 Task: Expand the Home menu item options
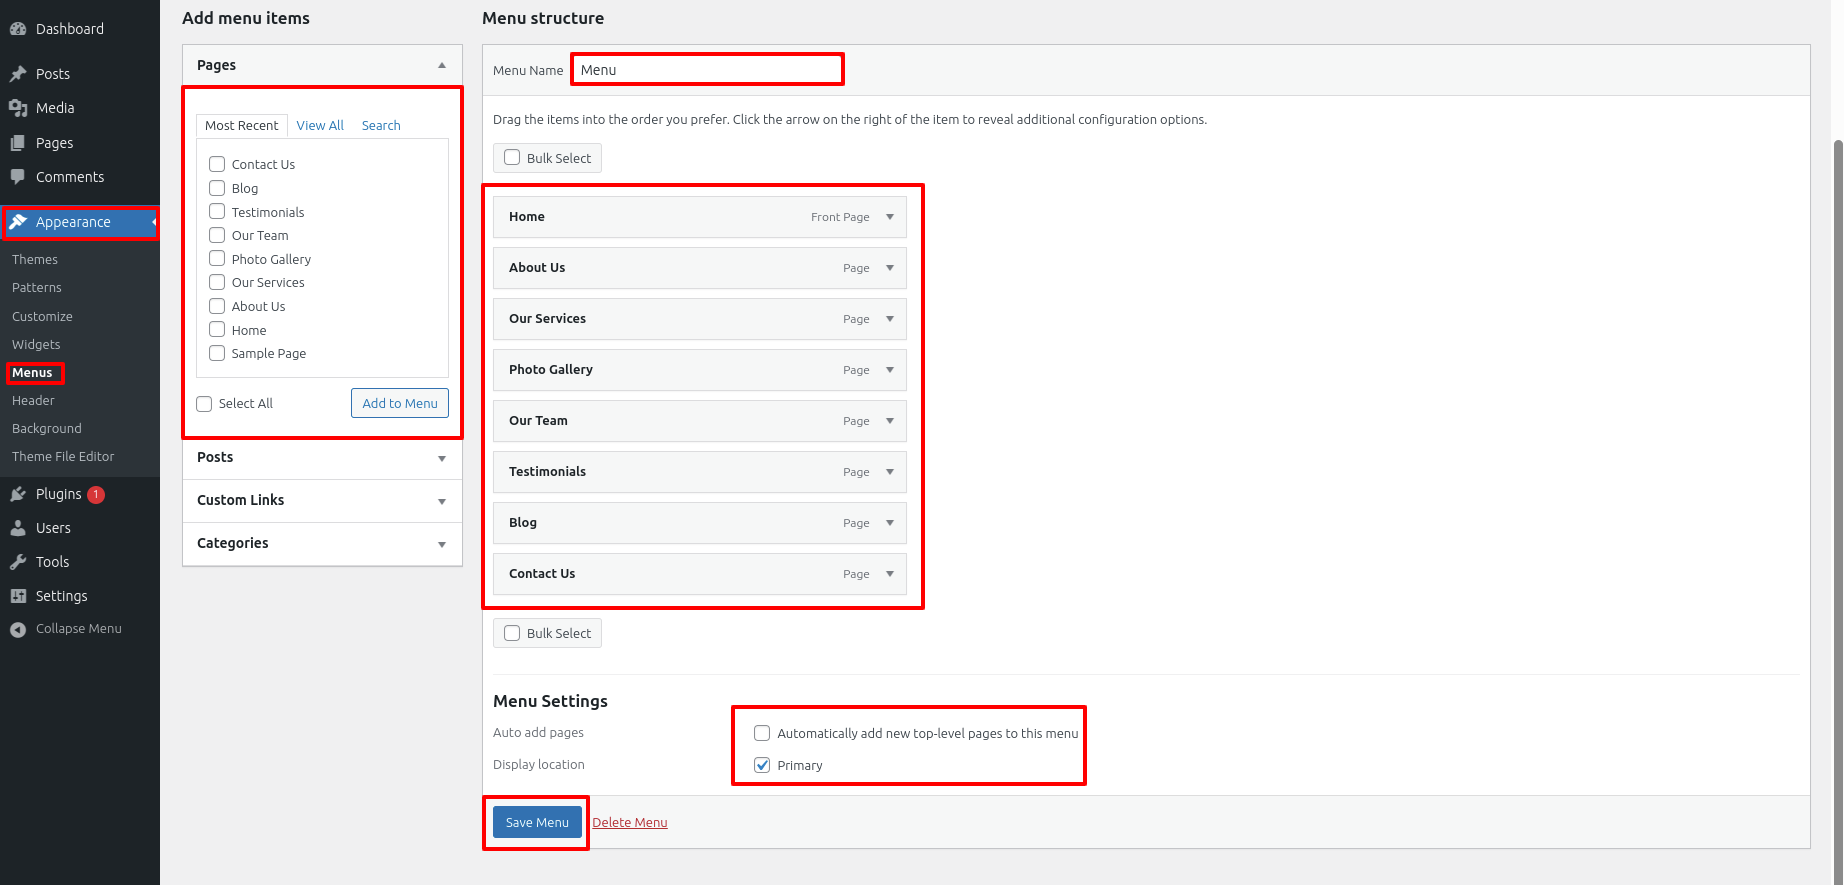tap(889, 217)
